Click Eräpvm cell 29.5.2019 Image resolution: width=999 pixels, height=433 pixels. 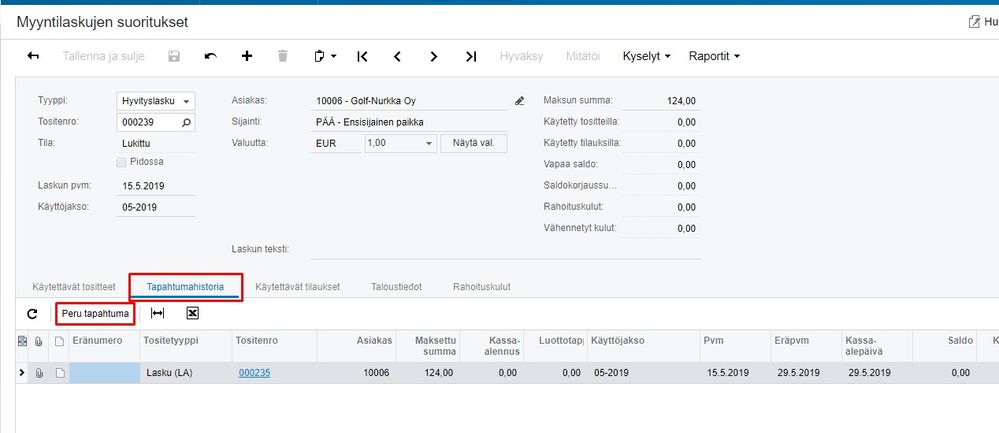(805, 373)
